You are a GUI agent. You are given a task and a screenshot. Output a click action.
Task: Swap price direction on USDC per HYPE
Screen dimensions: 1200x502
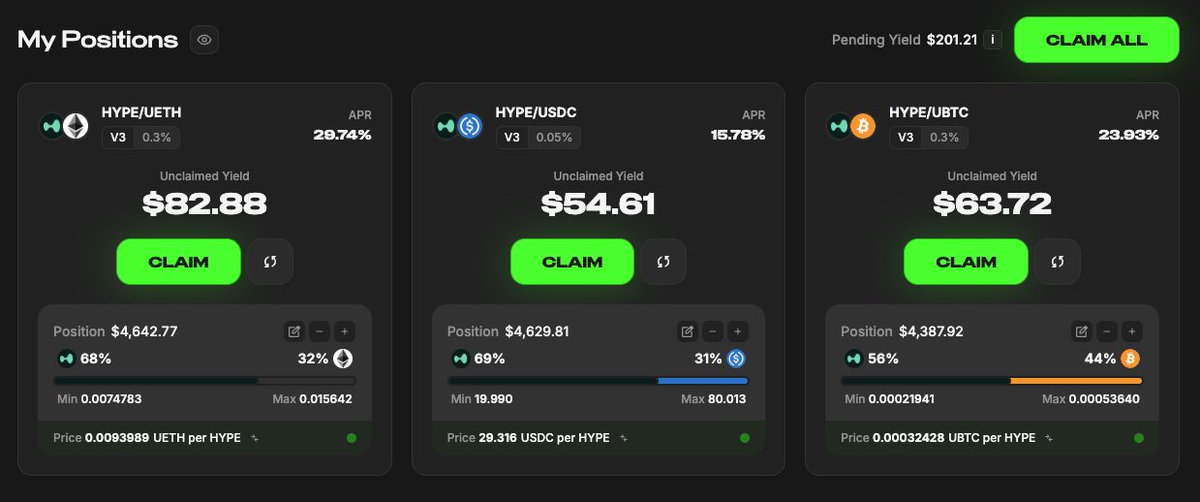(x=624, y=438)
